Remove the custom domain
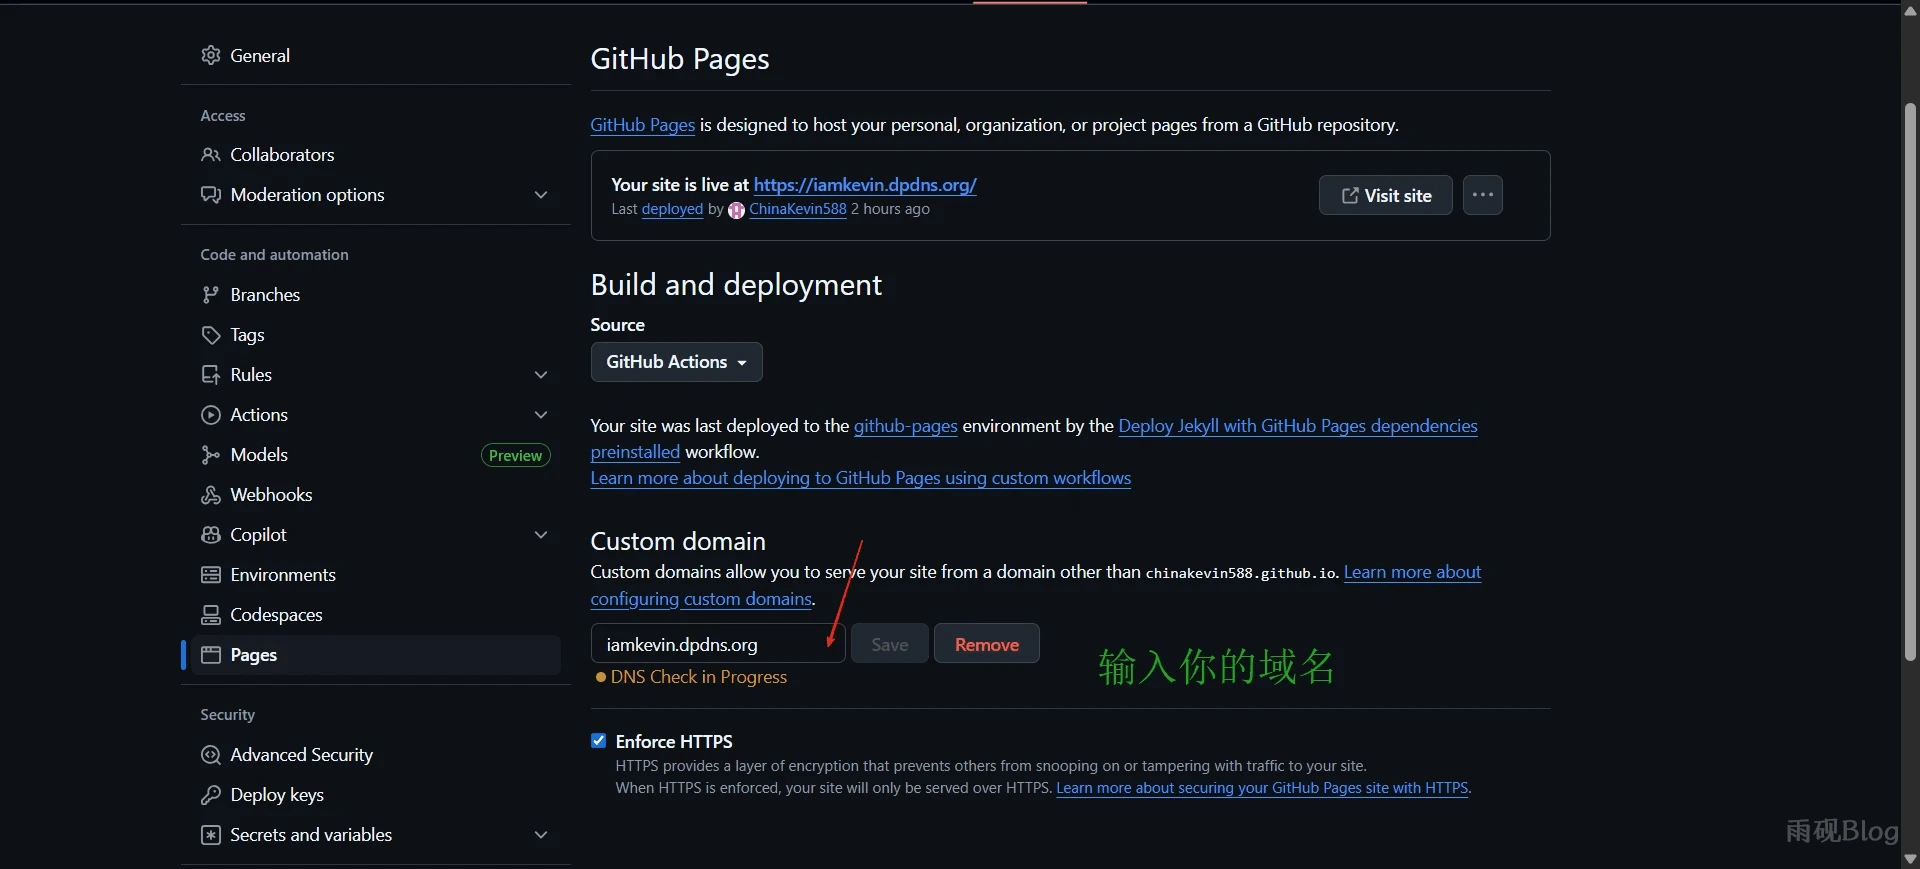 point(986,644)
